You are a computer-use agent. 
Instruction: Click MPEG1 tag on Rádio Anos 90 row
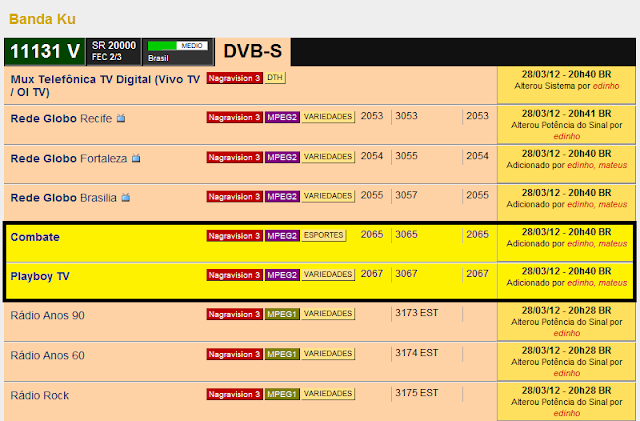point(282,314)
